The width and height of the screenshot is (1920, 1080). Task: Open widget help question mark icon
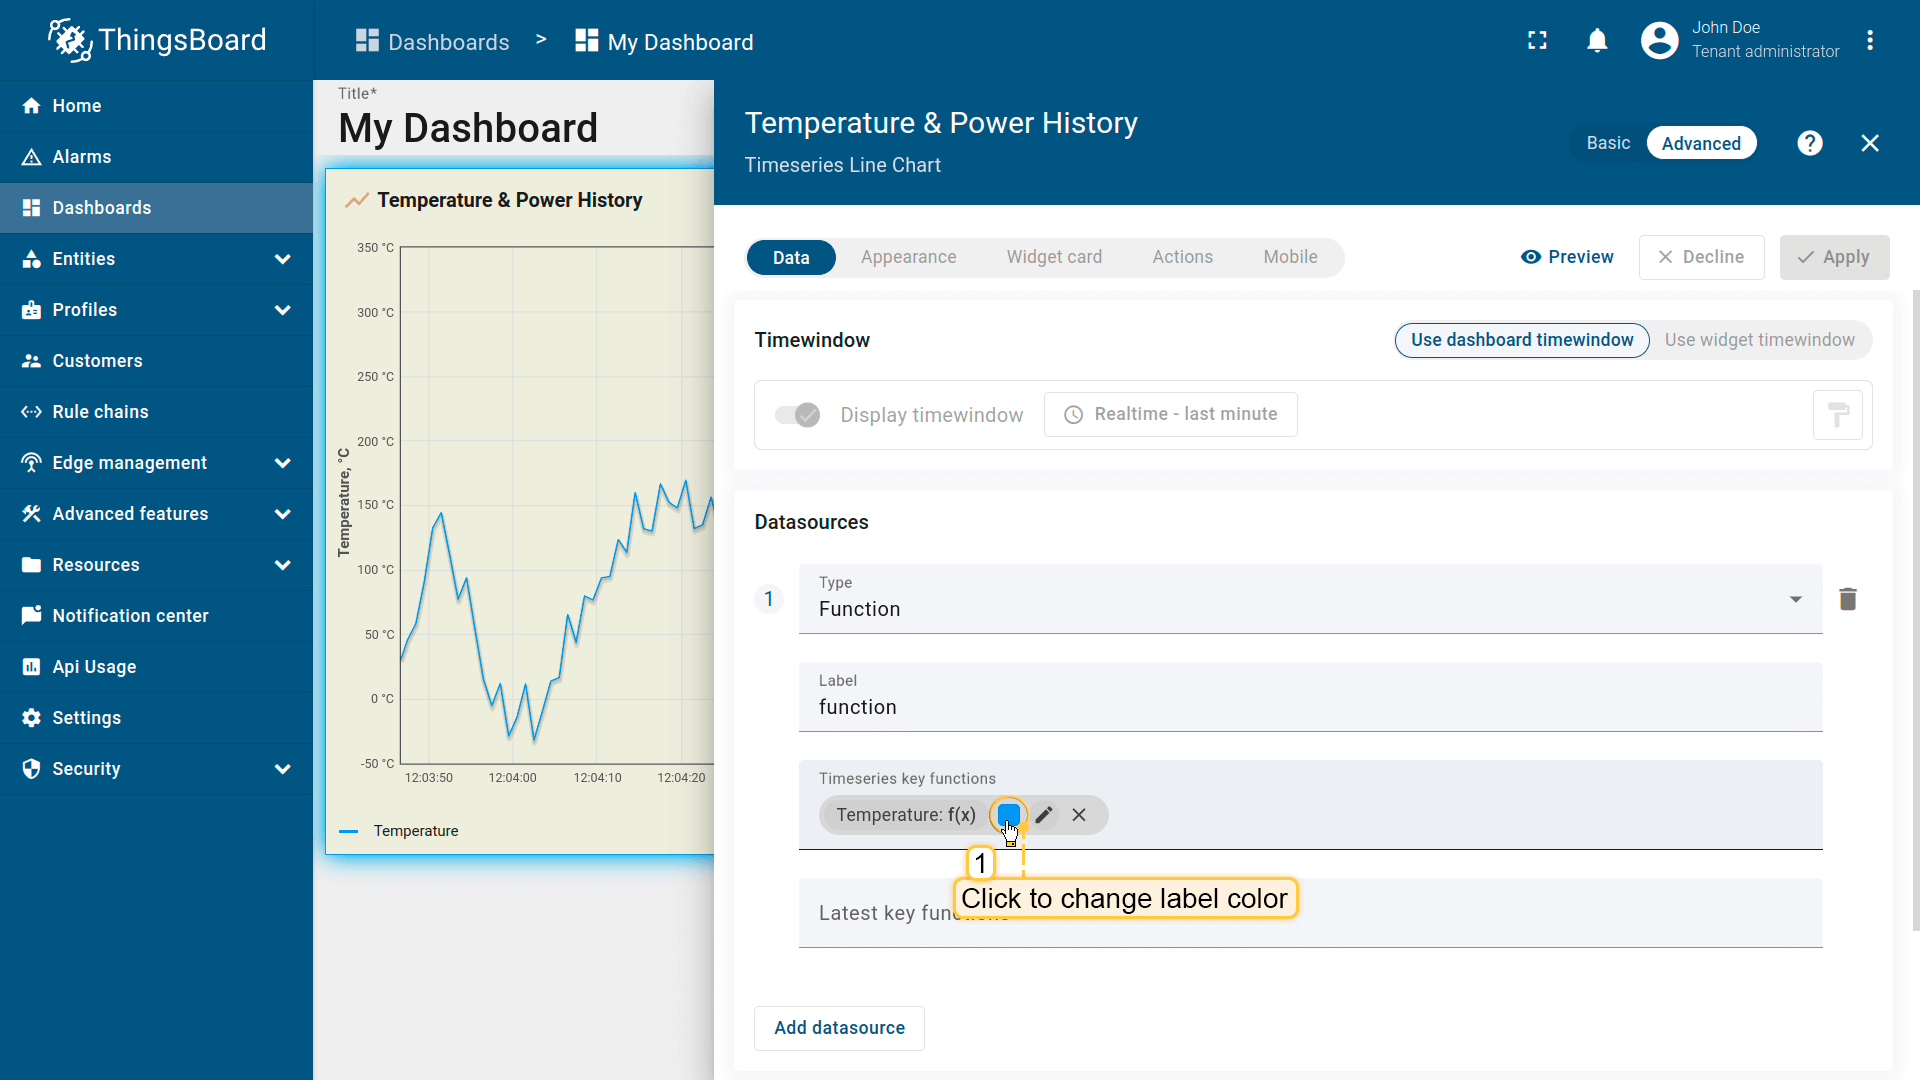tap(1809, 143)
